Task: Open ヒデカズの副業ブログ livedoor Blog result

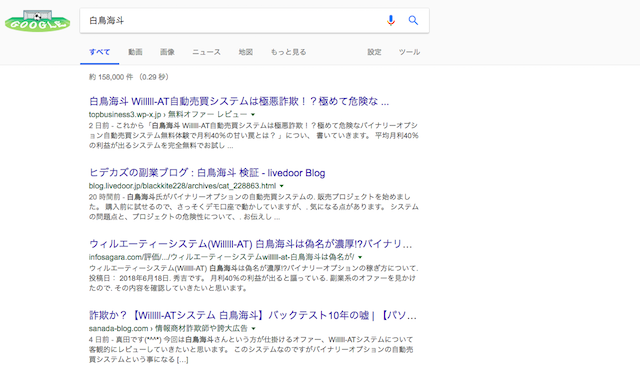Action: pyautogui.click(x=207, y=173)
